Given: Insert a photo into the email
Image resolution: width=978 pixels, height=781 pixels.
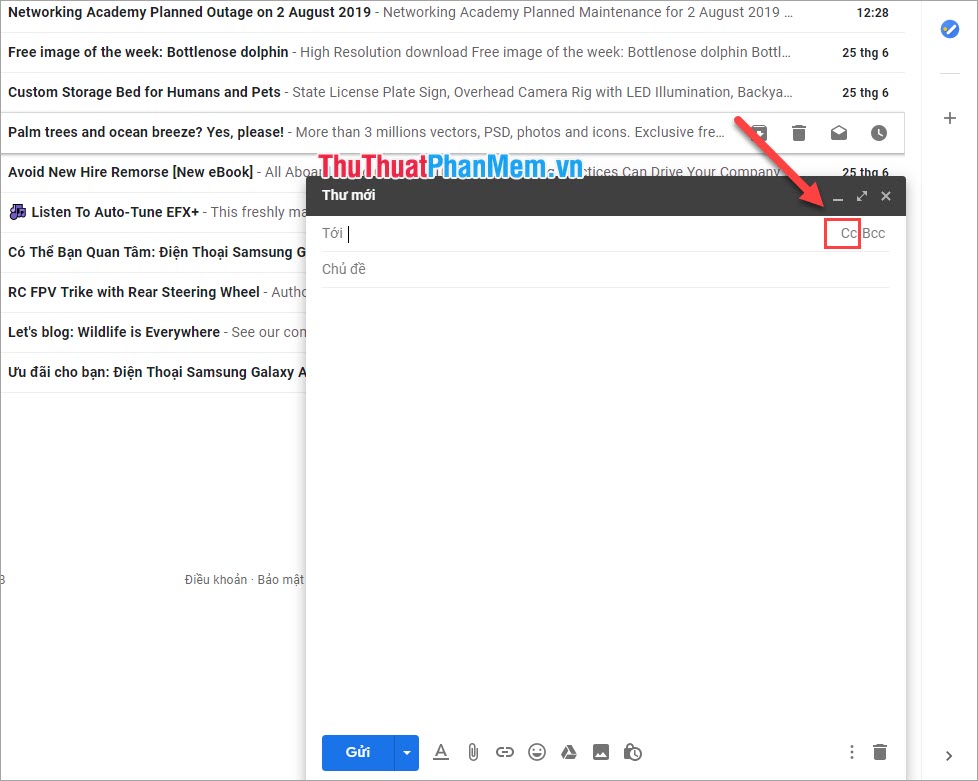Looking at the screenshot, I should coord(601,752).
